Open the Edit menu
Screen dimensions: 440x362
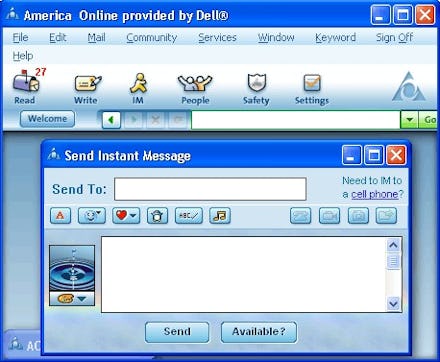58,37
